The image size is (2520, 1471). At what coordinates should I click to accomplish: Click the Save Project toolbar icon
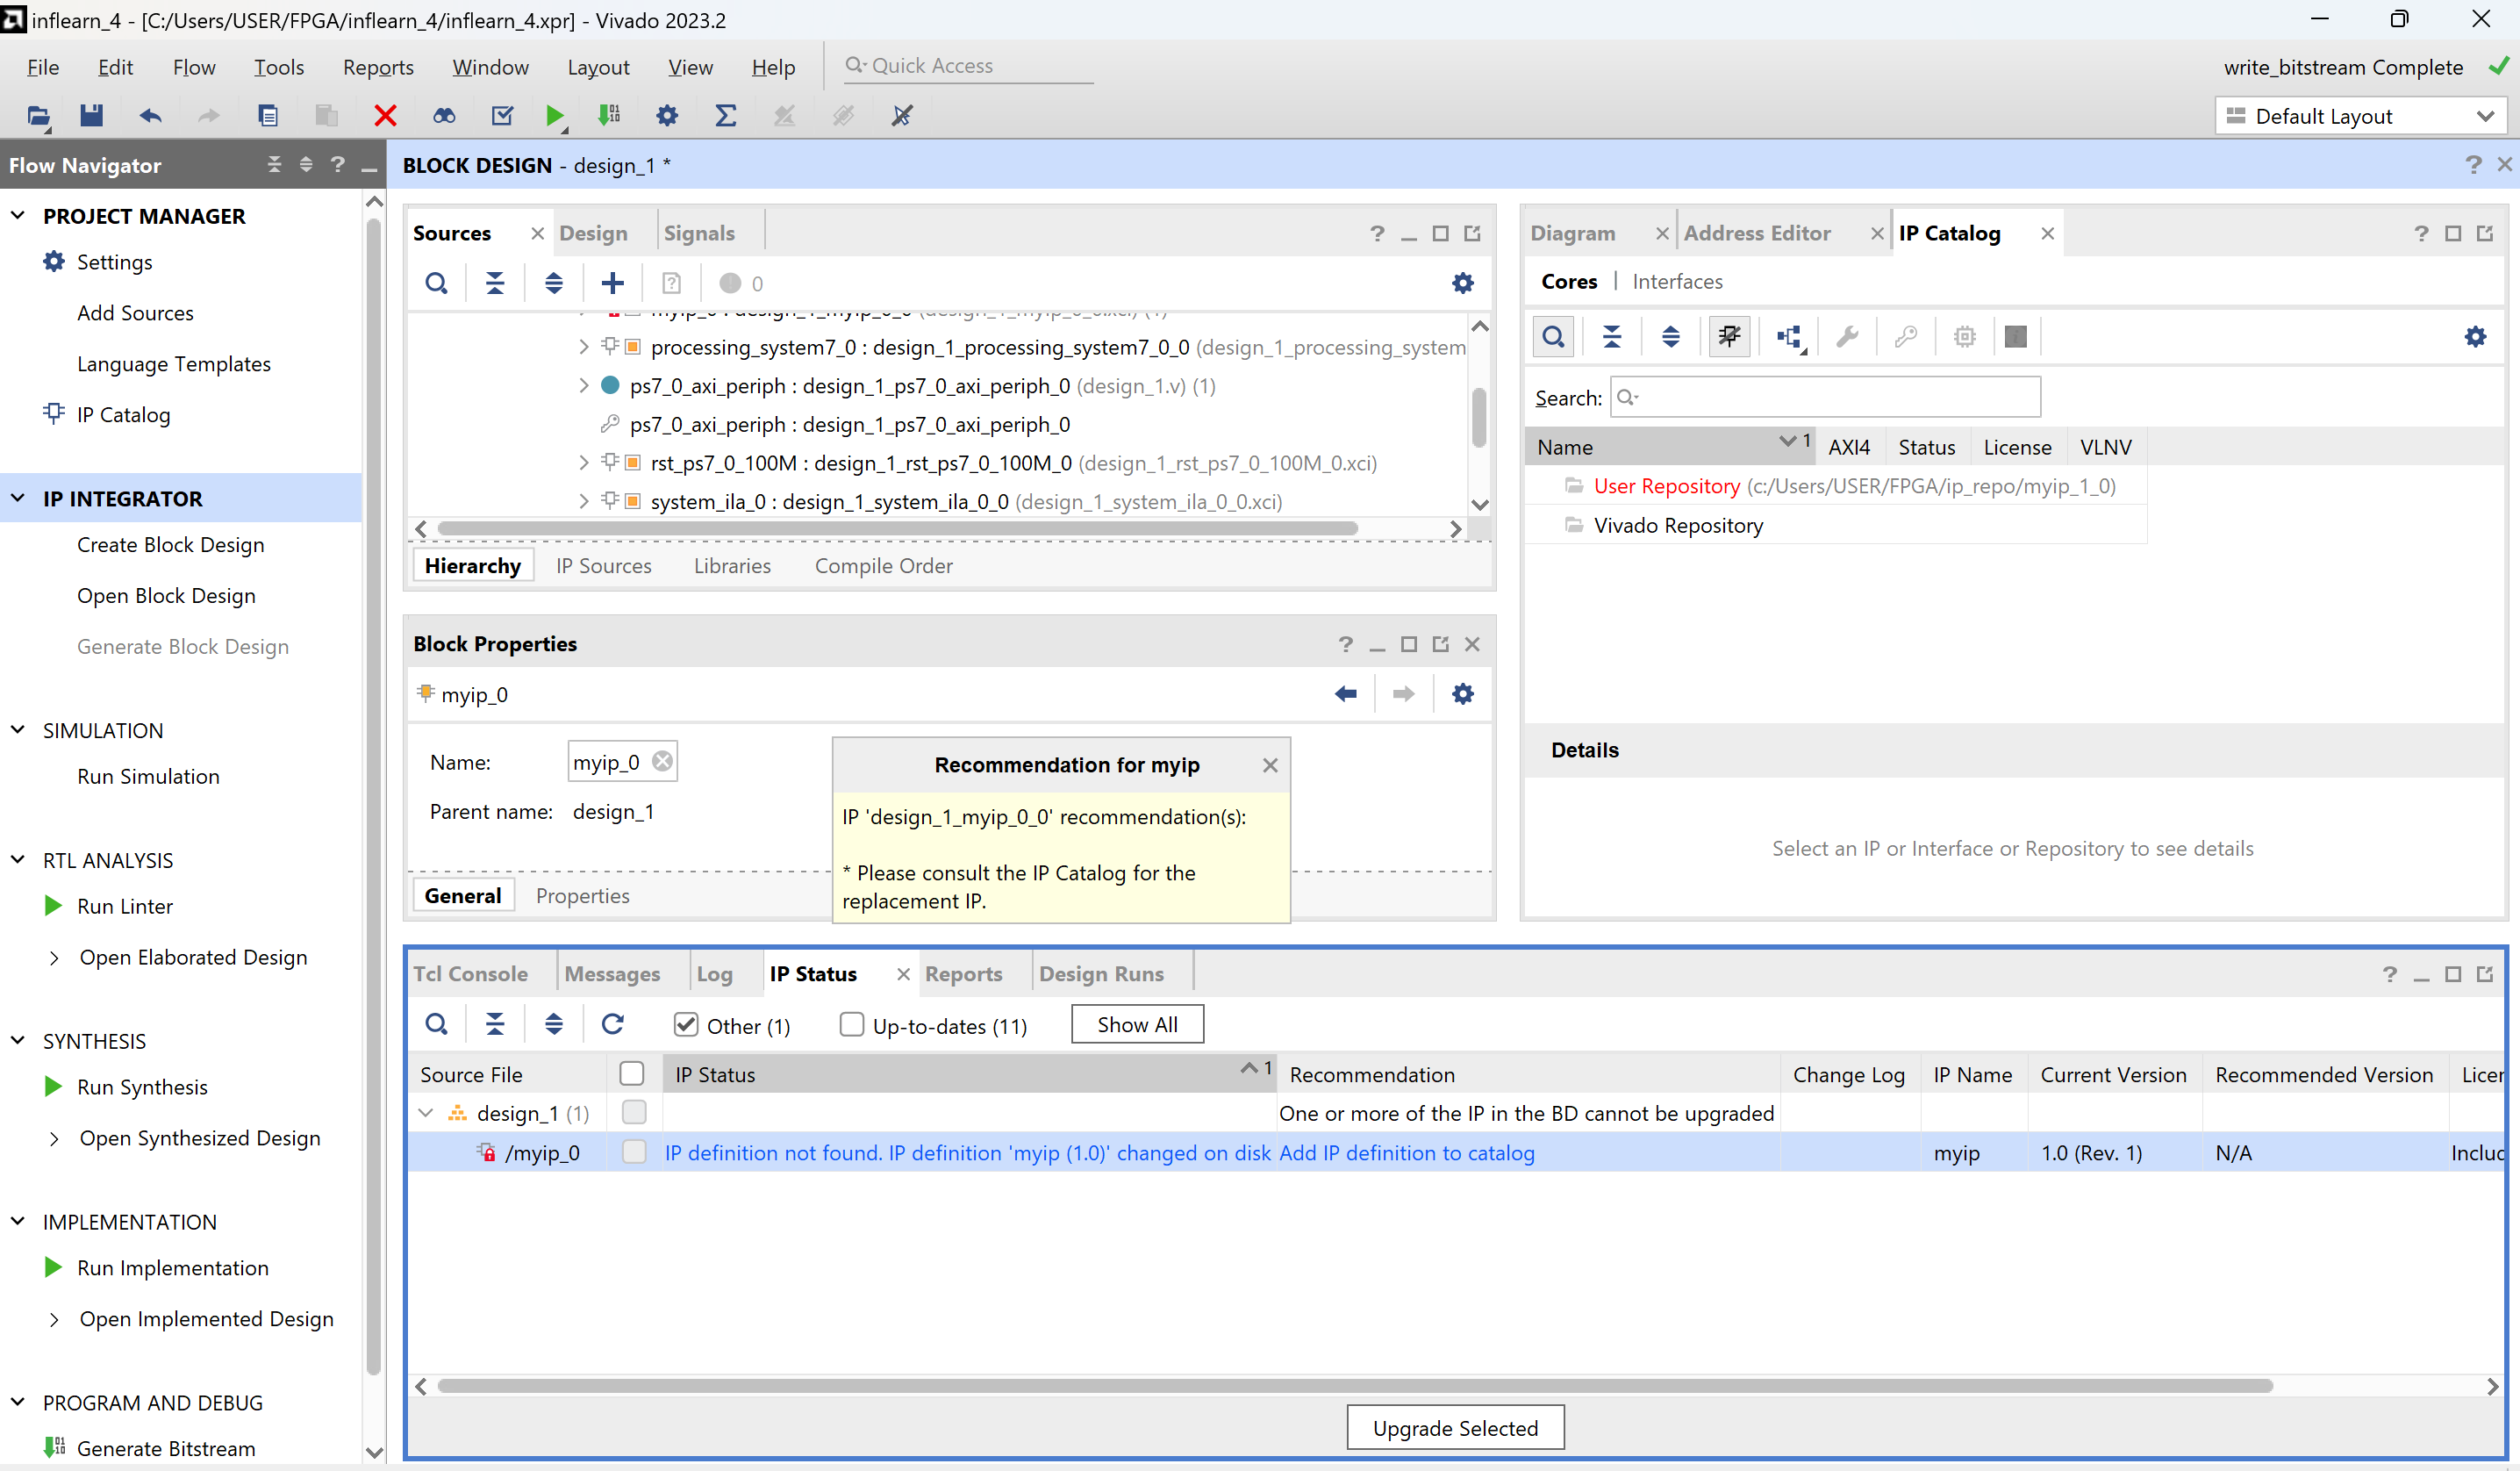tap(91, 116)
